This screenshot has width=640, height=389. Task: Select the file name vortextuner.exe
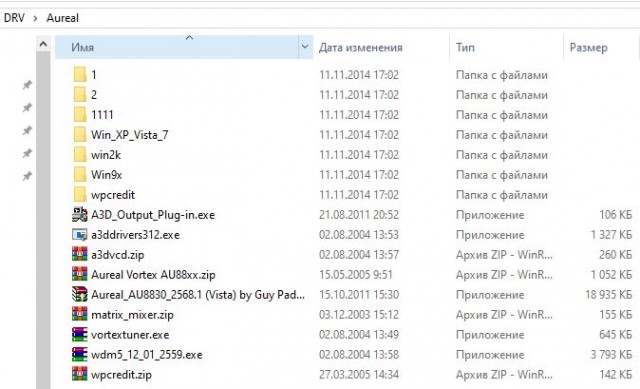point(130,335)
